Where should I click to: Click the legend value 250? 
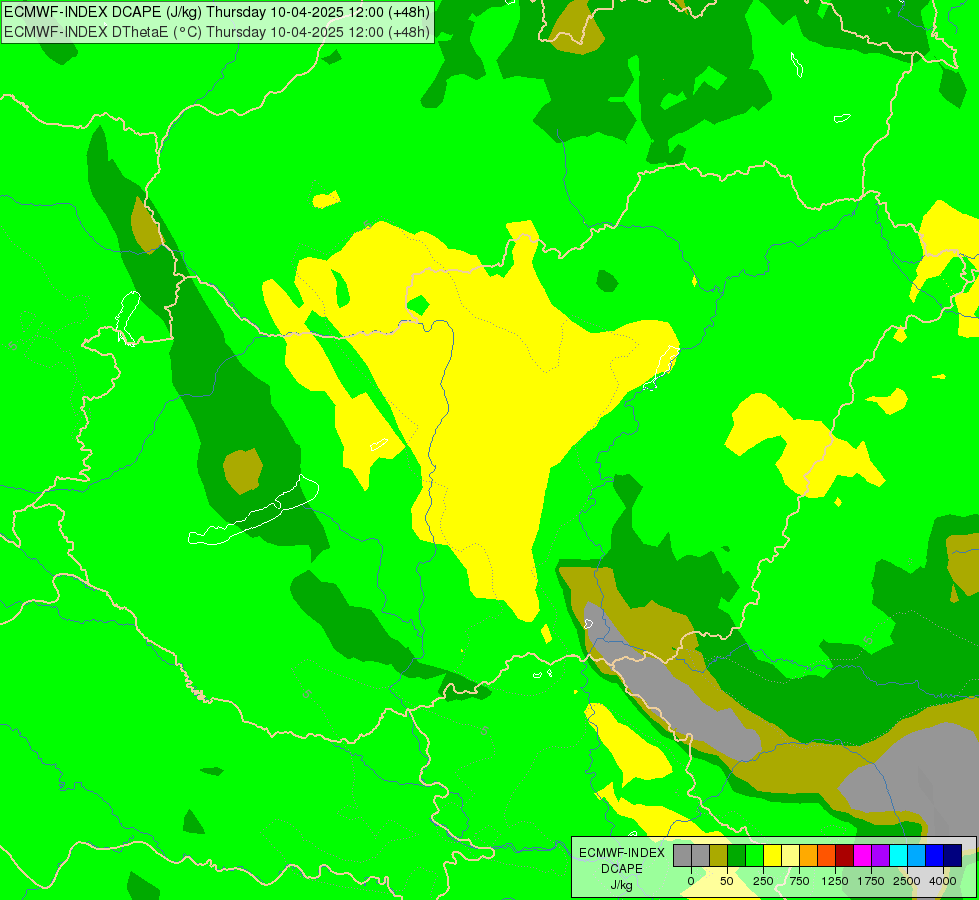[763, 881]
